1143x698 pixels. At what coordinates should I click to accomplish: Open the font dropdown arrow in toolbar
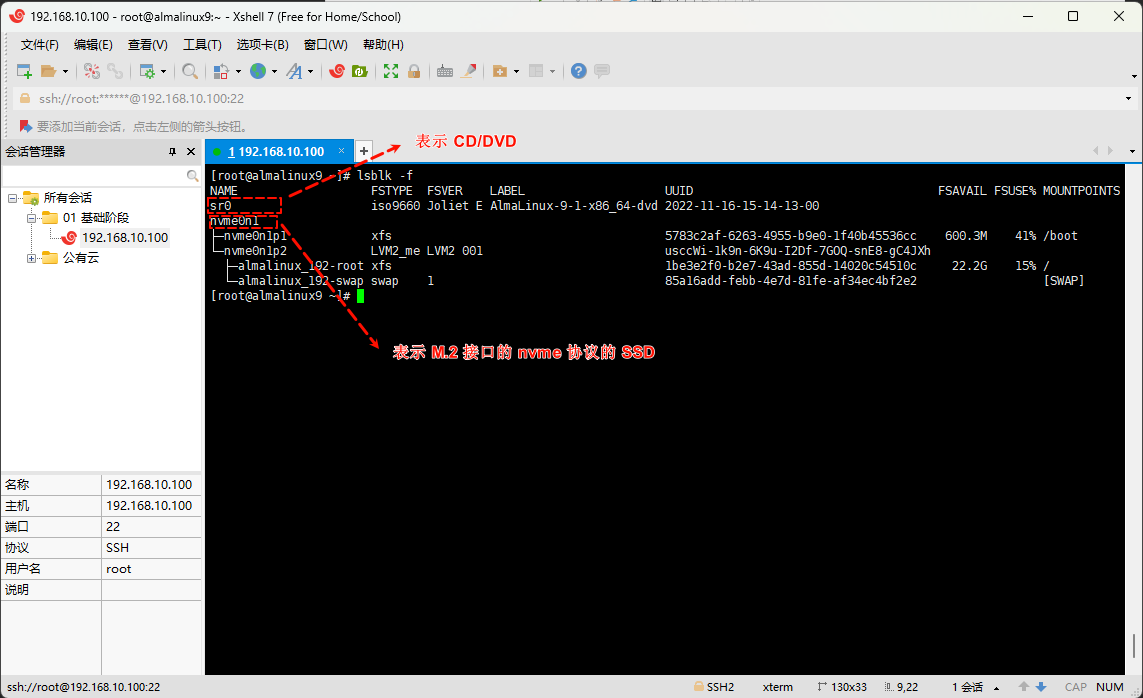(311, 72)
